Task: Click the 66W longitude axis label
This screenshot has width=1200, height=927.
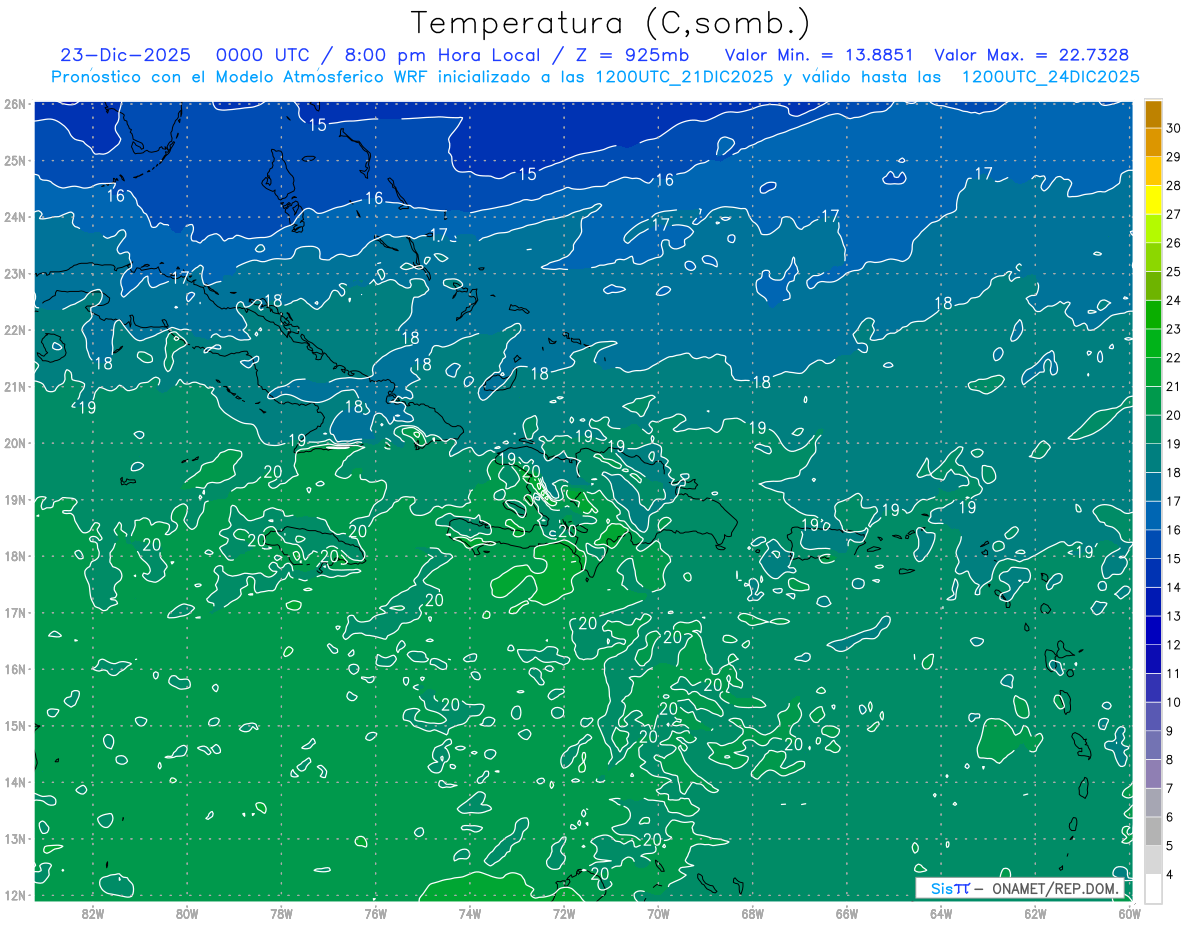Action: [846, 912]
